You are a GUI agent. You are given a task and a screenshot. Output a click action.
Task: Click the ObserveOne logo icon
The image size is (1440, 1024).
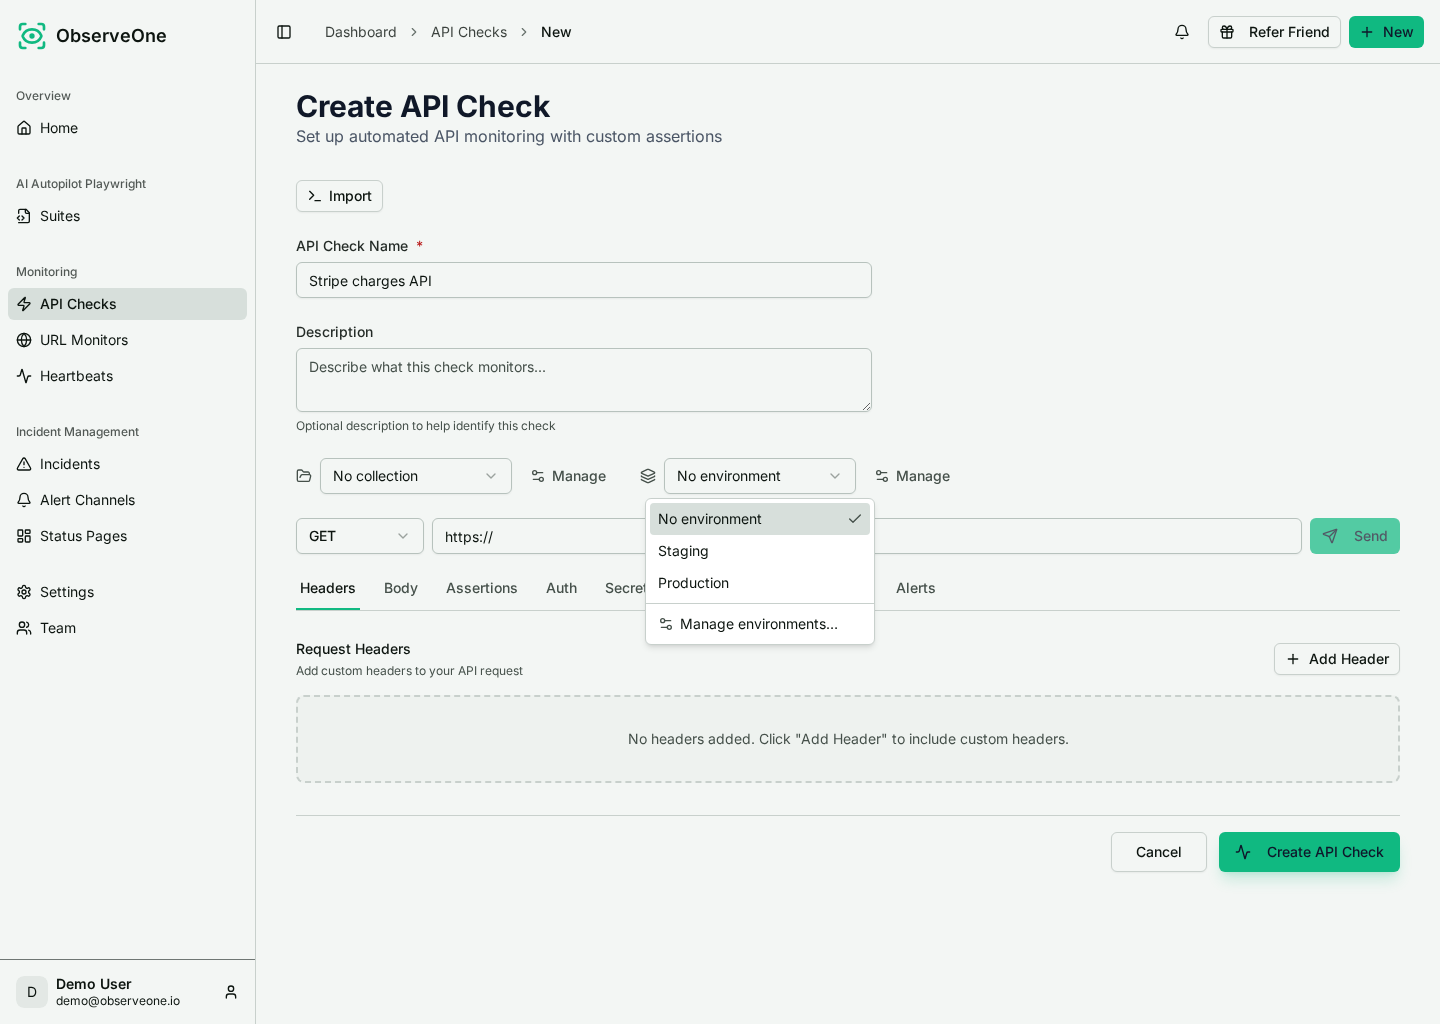[x=32, y=36]
